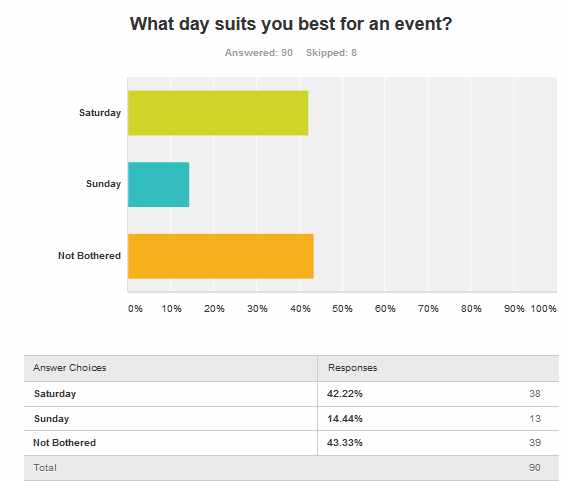Select the Saturday chart axis label

(x=100, y=113)
